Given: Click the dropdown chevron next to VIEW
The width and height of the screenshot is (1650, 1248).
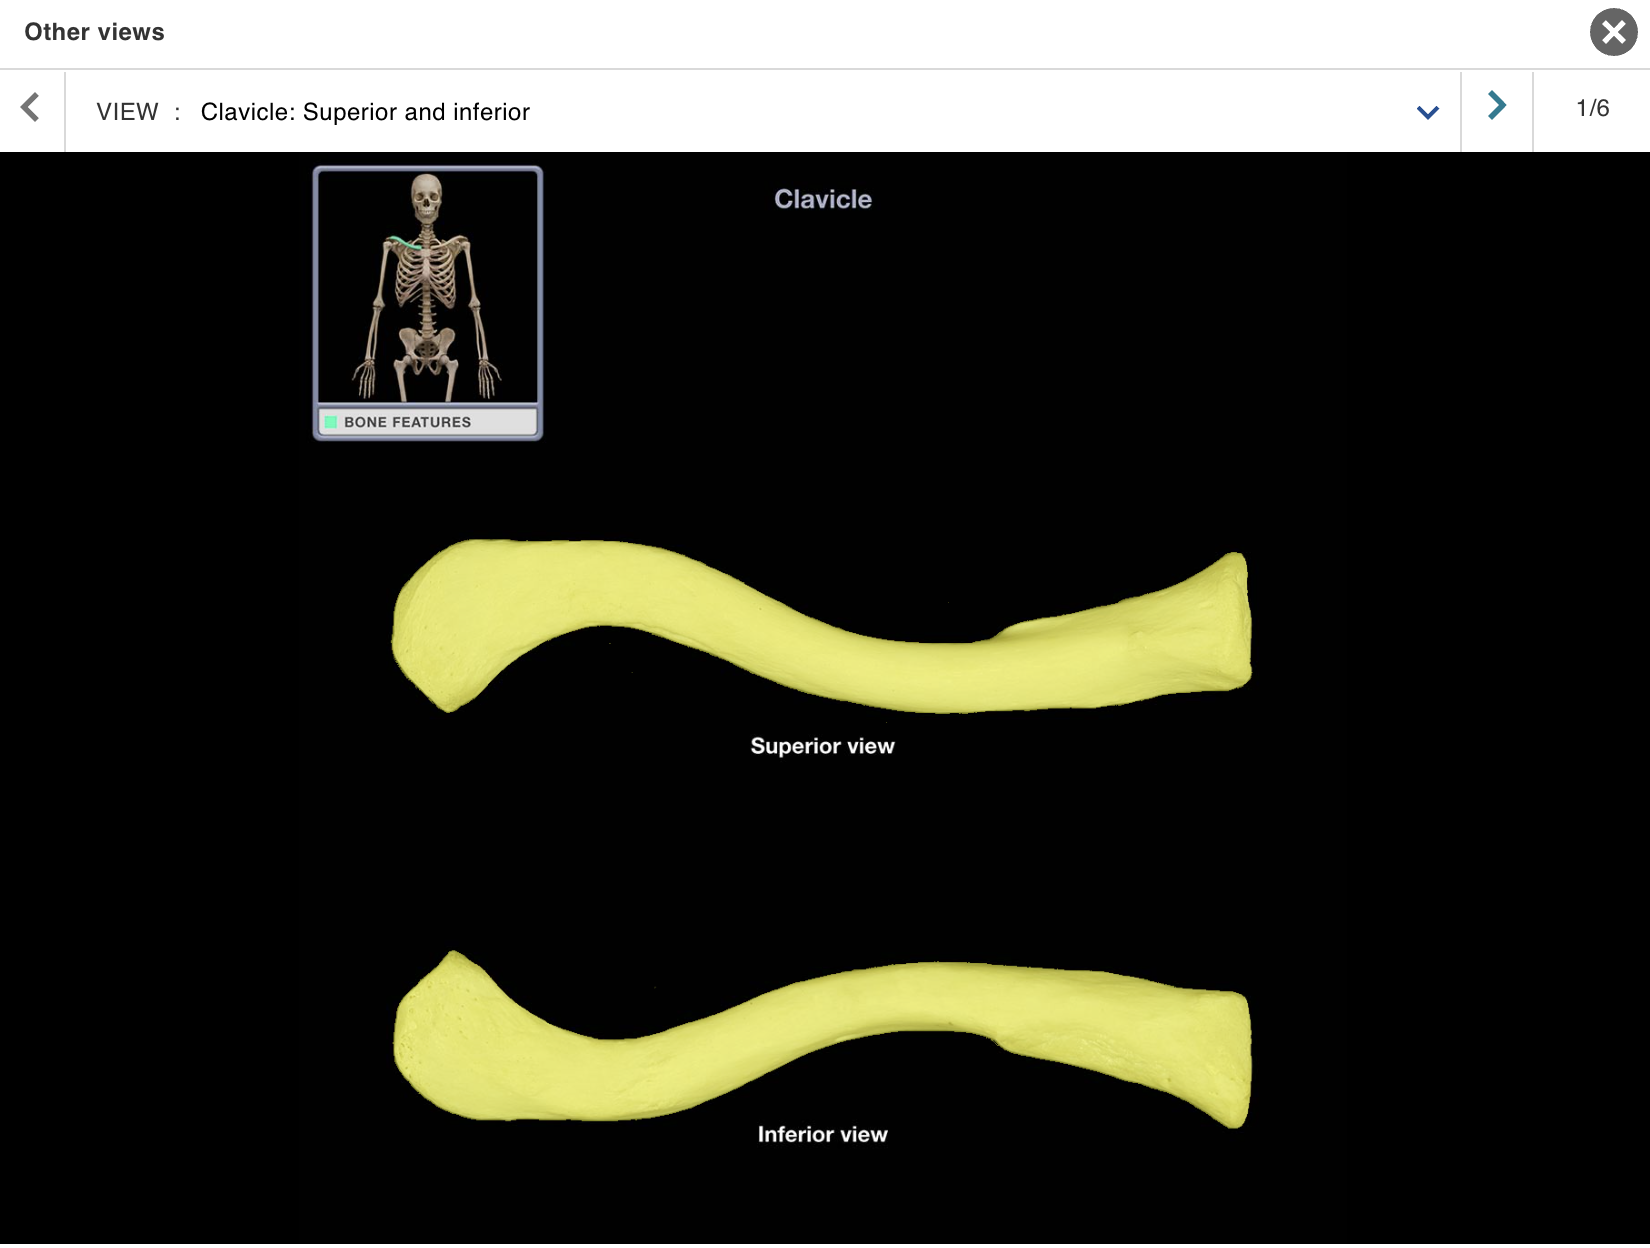Looking at the screenshot, I should click(1427, 111).
